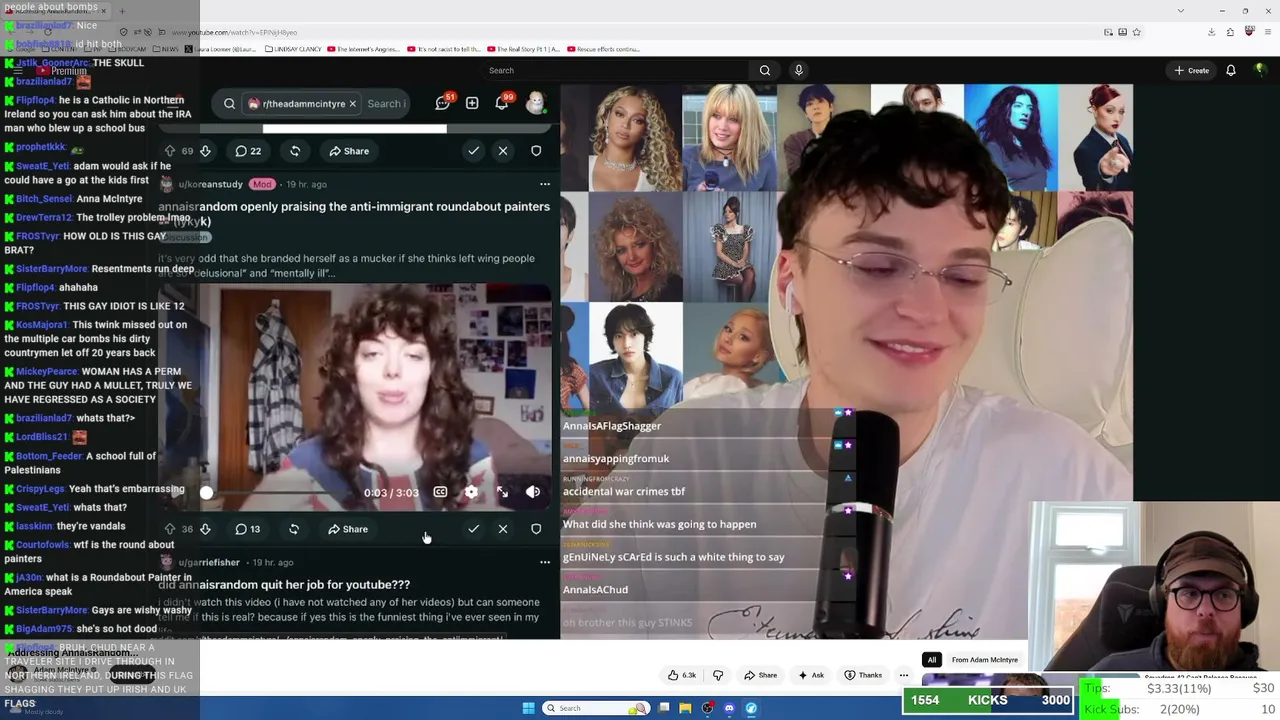Screen dimensions: 1280x720
Task: Click the Windows taskbar search box
Action: coord(596,708)
